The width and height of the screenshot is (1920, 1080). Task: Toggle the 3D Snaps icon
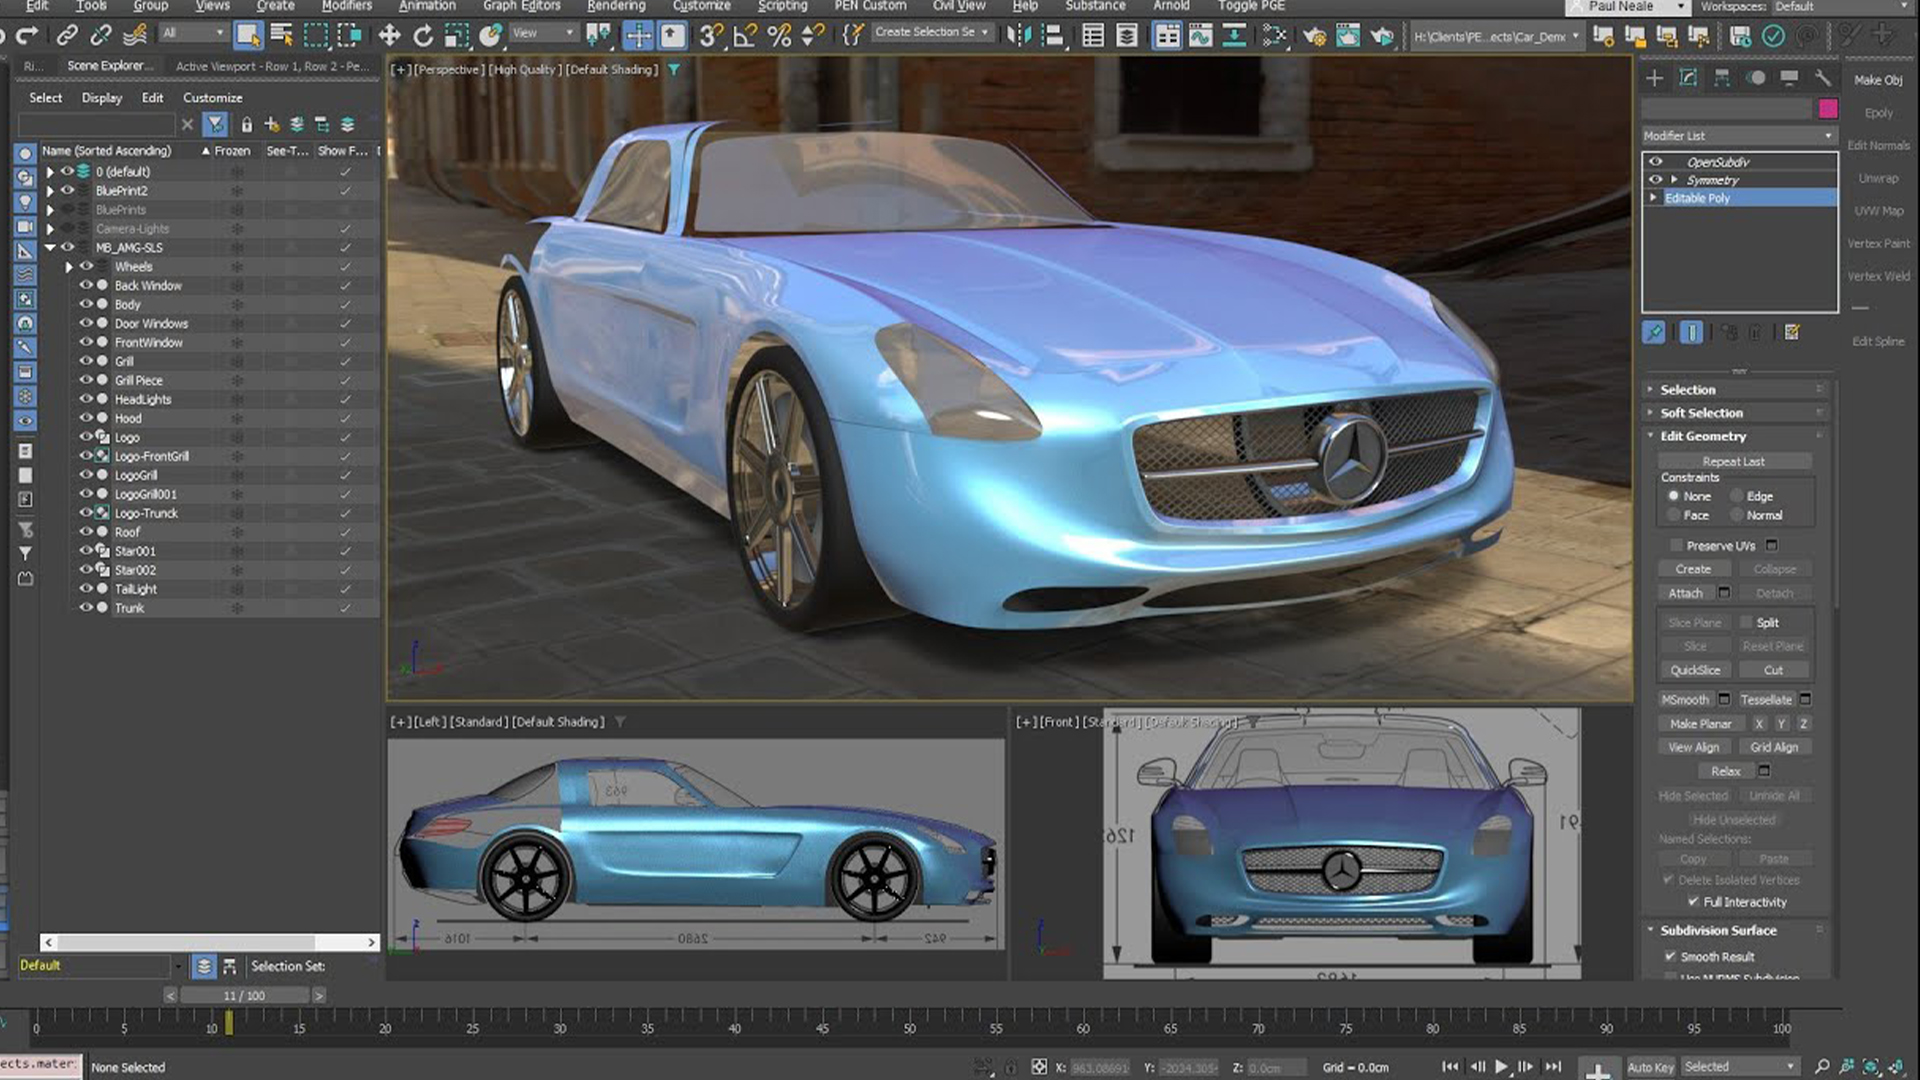tap(711, 36)
